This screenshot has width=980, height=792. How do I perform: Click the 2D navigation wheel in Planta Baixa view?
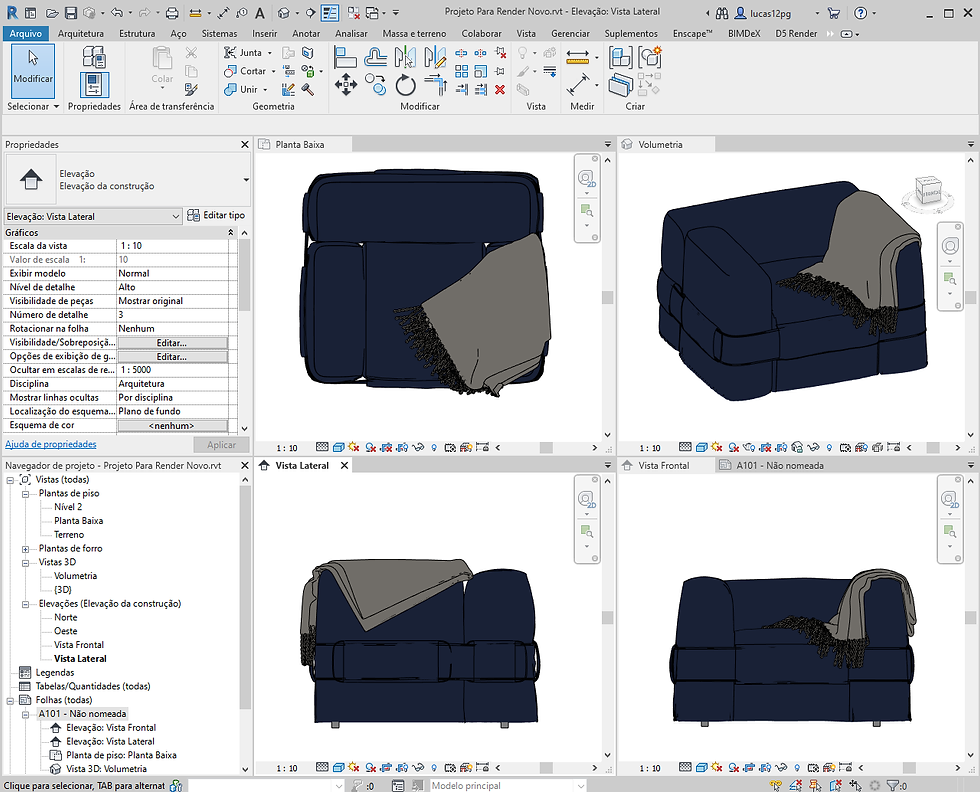(586, 178)
